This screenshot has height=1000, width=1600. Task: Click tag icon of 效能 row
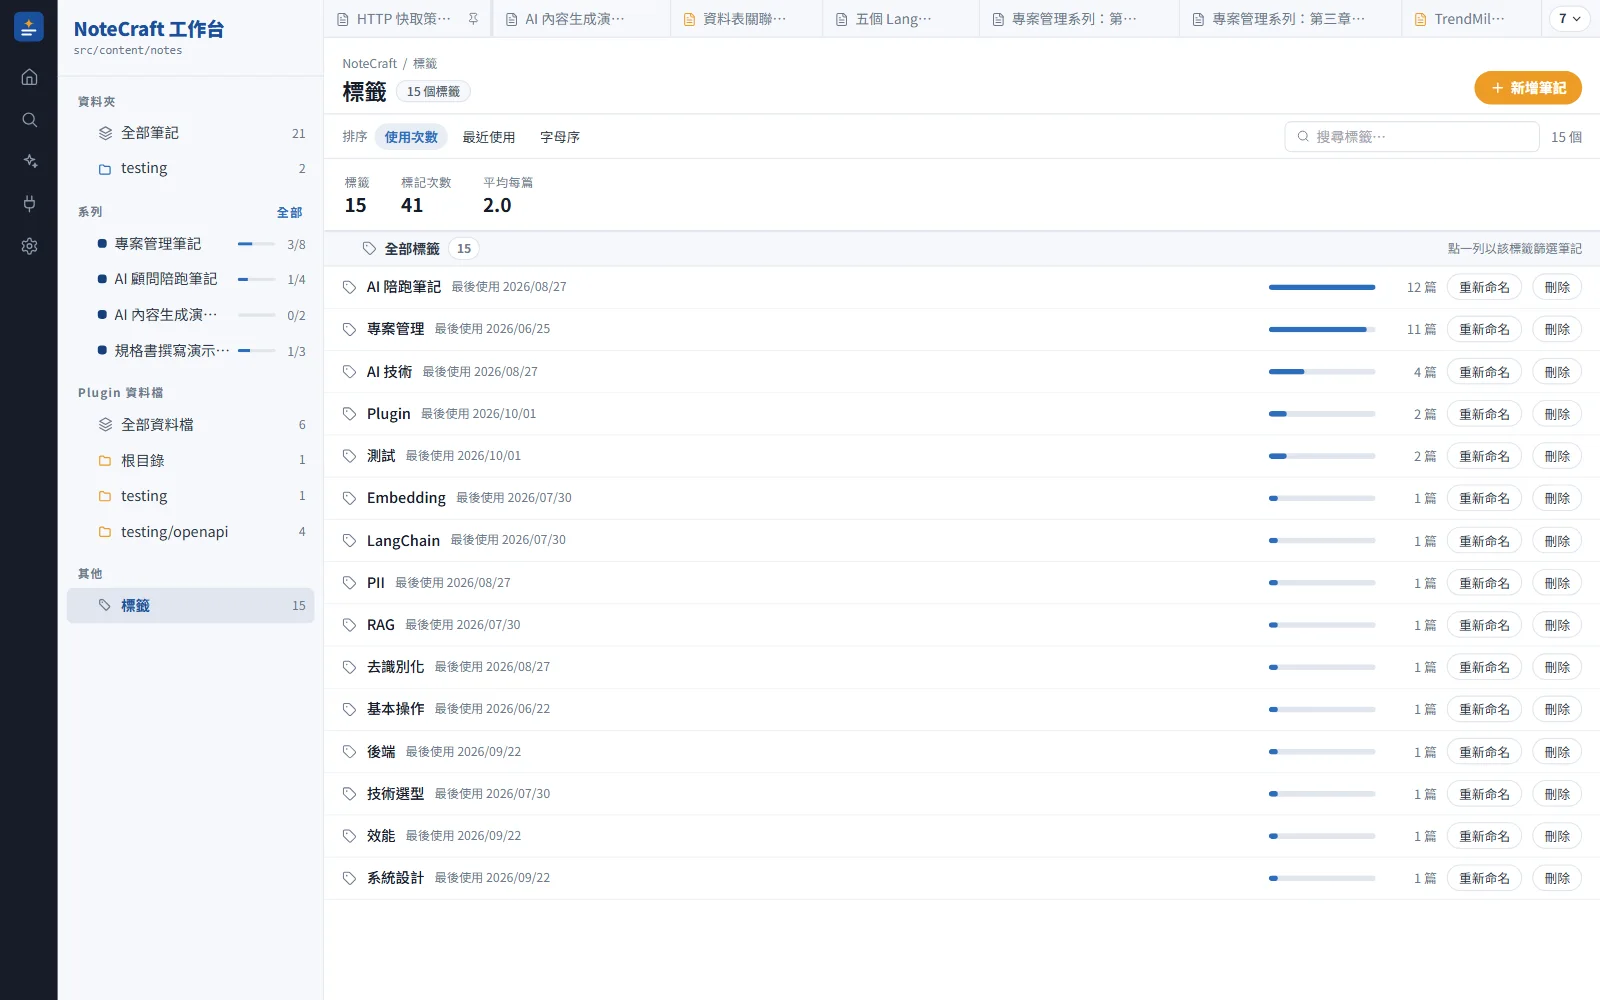pyautogui.click(x=349, y=836)
